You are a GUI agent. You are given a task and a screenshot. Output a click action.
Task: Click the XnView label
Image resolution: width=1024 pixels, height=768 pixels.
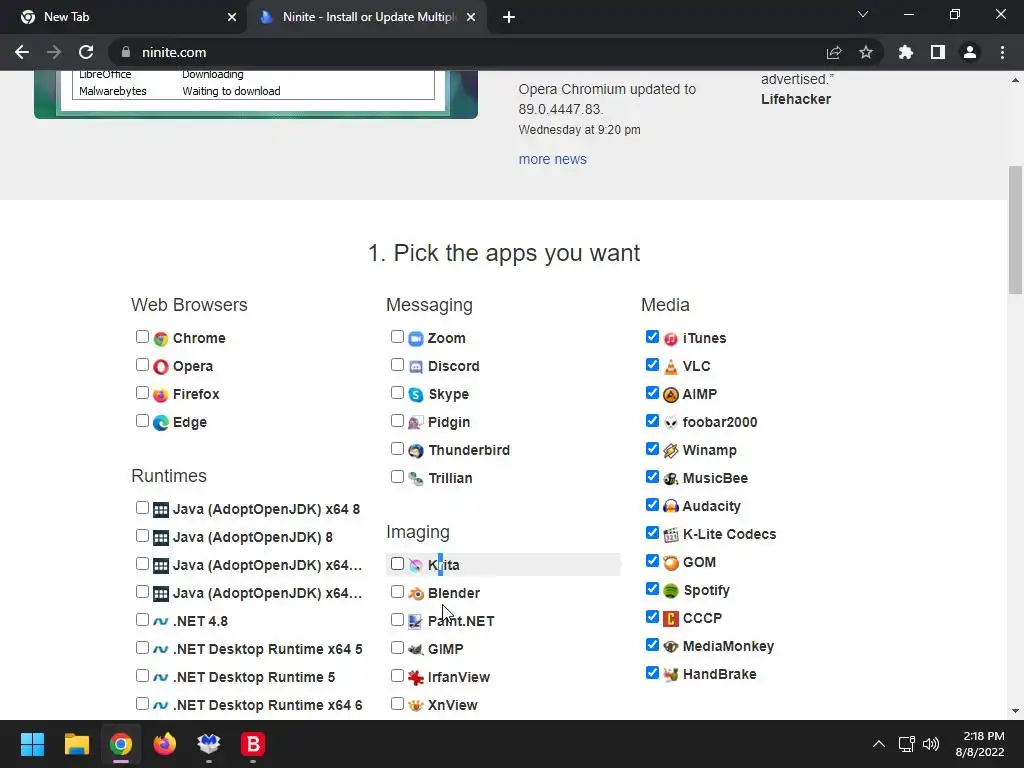point(453,705)
